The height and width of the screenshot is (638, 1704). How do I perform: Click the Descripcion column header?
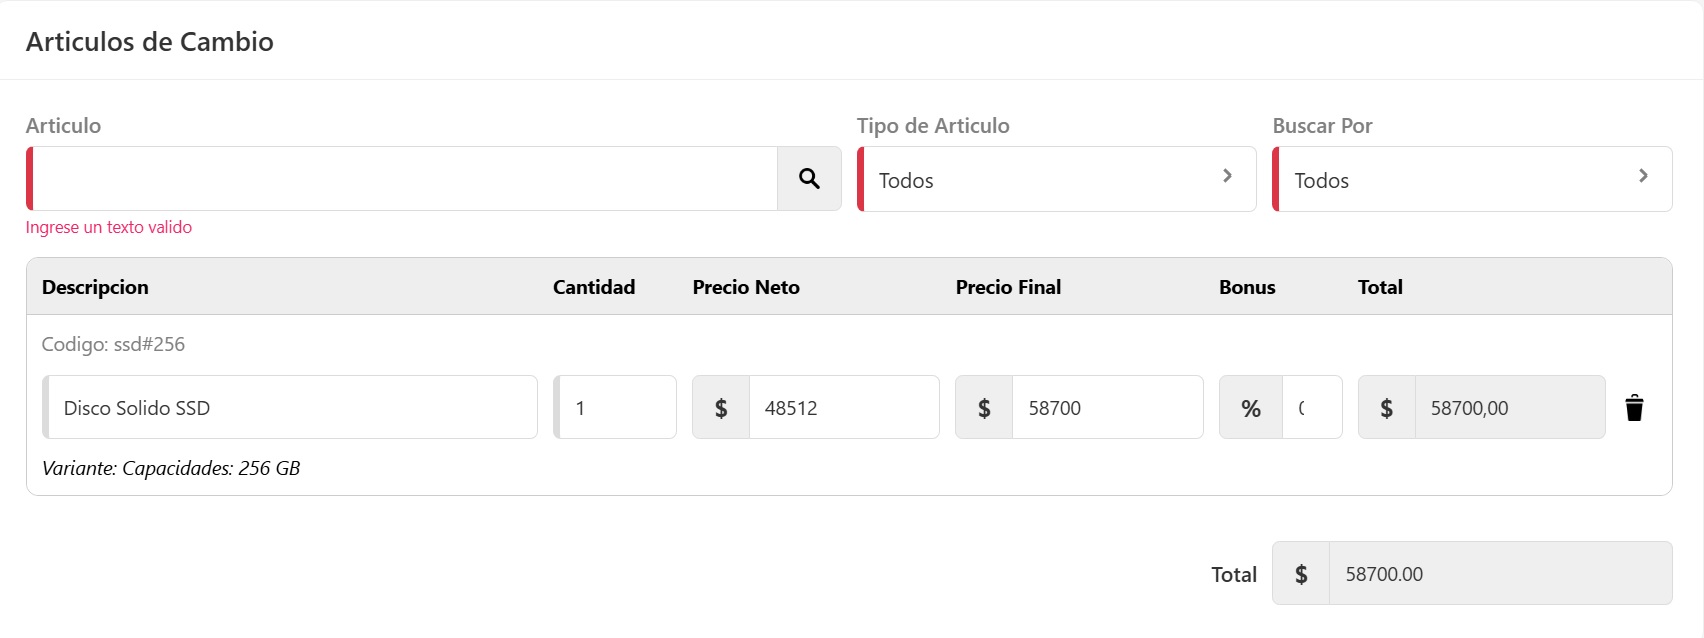[95, 287]
